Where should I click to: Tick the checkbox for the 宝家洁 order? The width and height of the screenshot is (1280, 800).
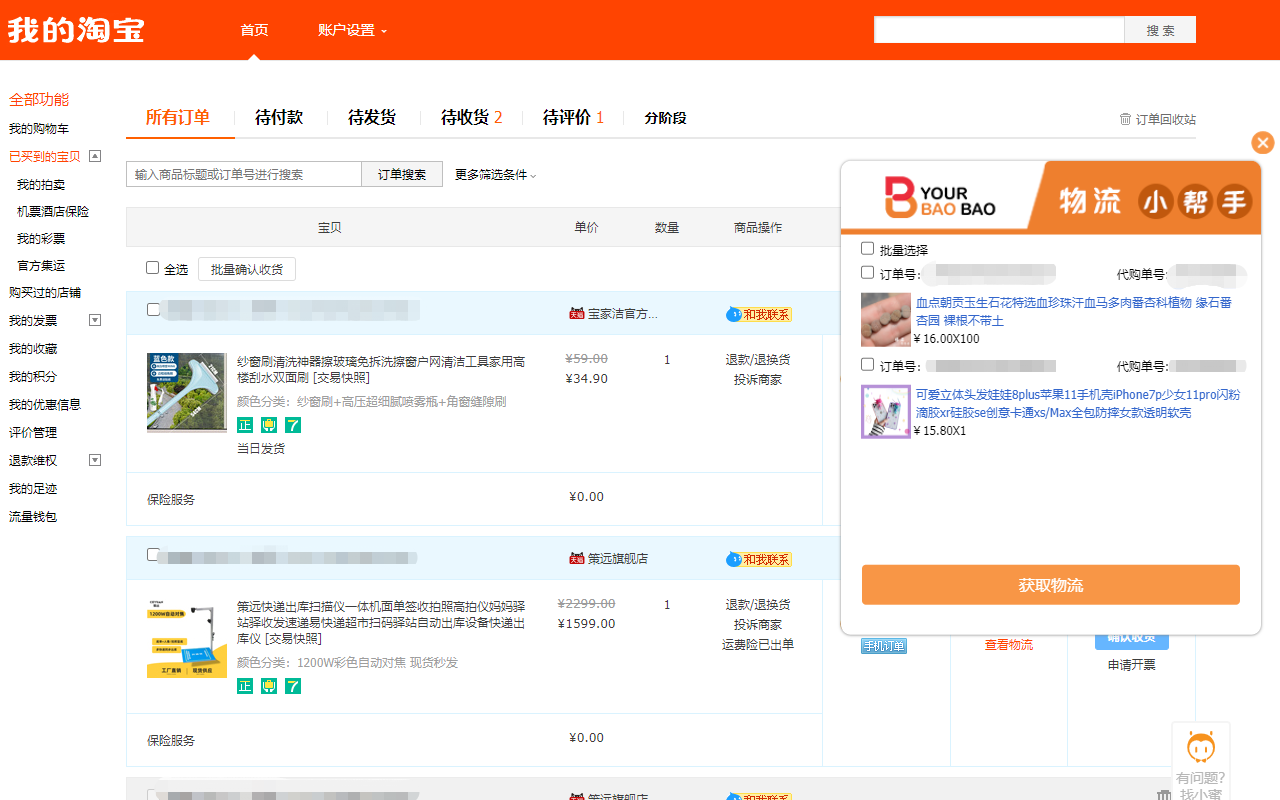tap(153, 309)
